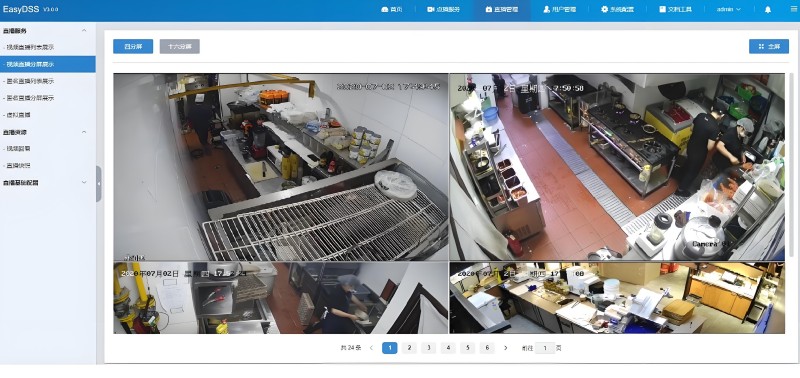Switch to sixteen-screen 十六分屏 layout
The image size is (800, 378).
click(180, 46)
